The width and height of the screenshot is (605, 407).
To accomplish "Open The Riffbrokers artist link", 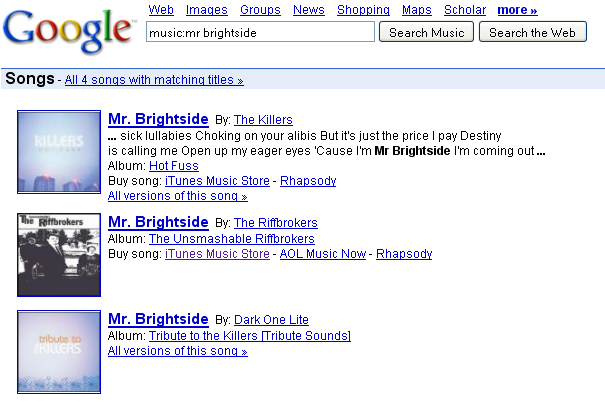I will [x=275, y=223].
